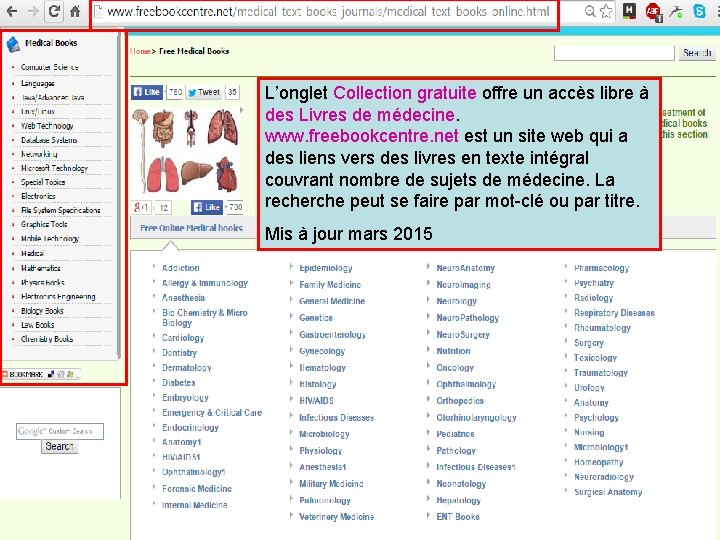Open the Epidemiology link
Viewport: 720px width, 540px height.
pyautogui.click(x=326, y=268)
